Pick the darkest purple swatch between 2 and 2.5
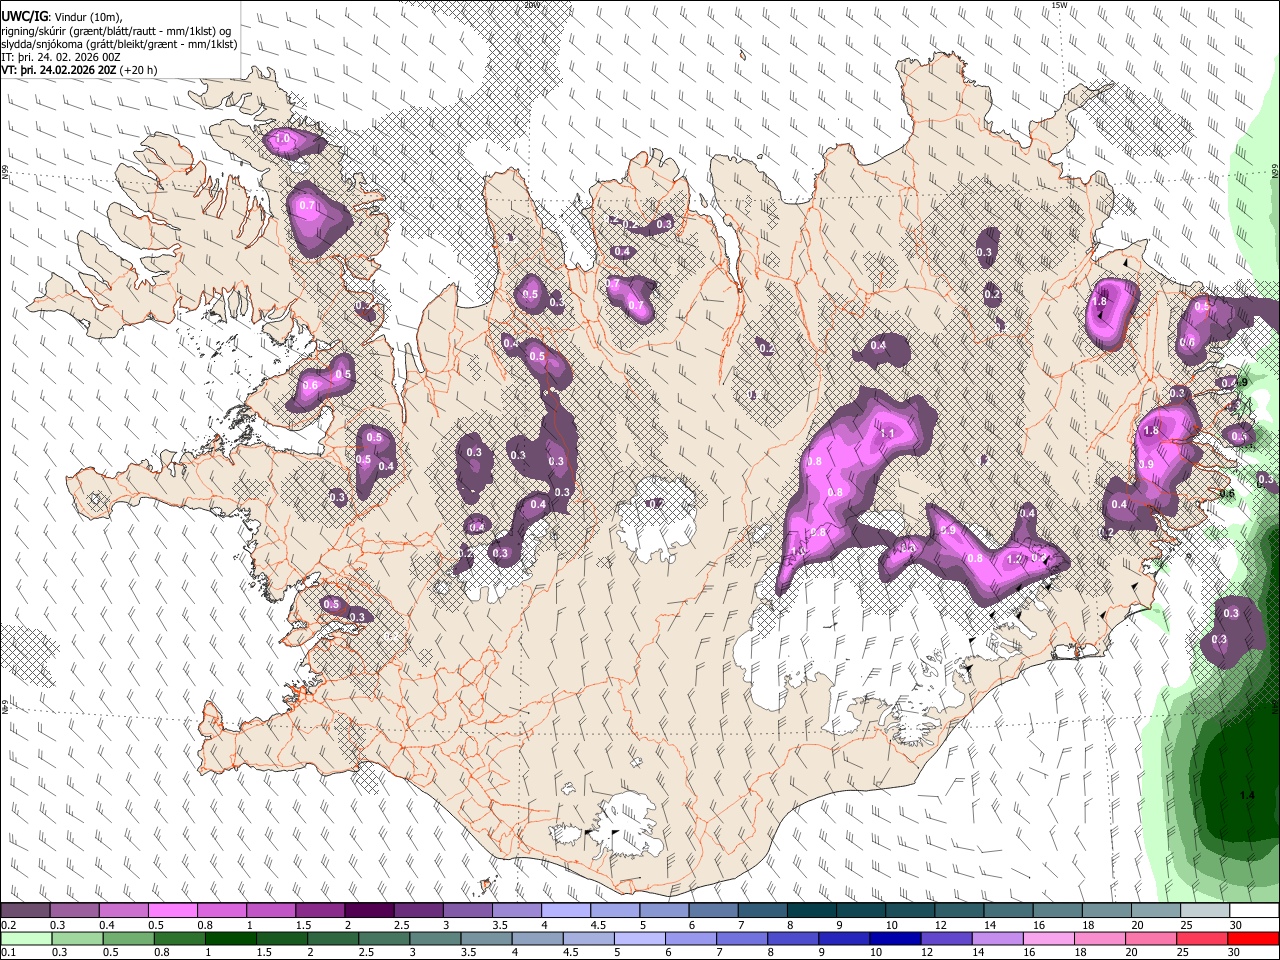 coord(368,911)
